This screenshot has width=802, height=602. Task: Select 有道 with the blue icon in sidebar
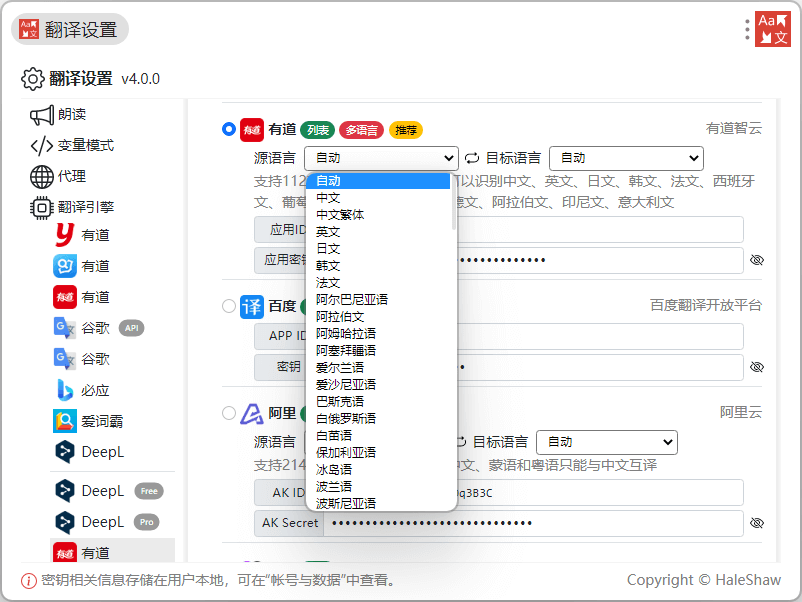82,266
